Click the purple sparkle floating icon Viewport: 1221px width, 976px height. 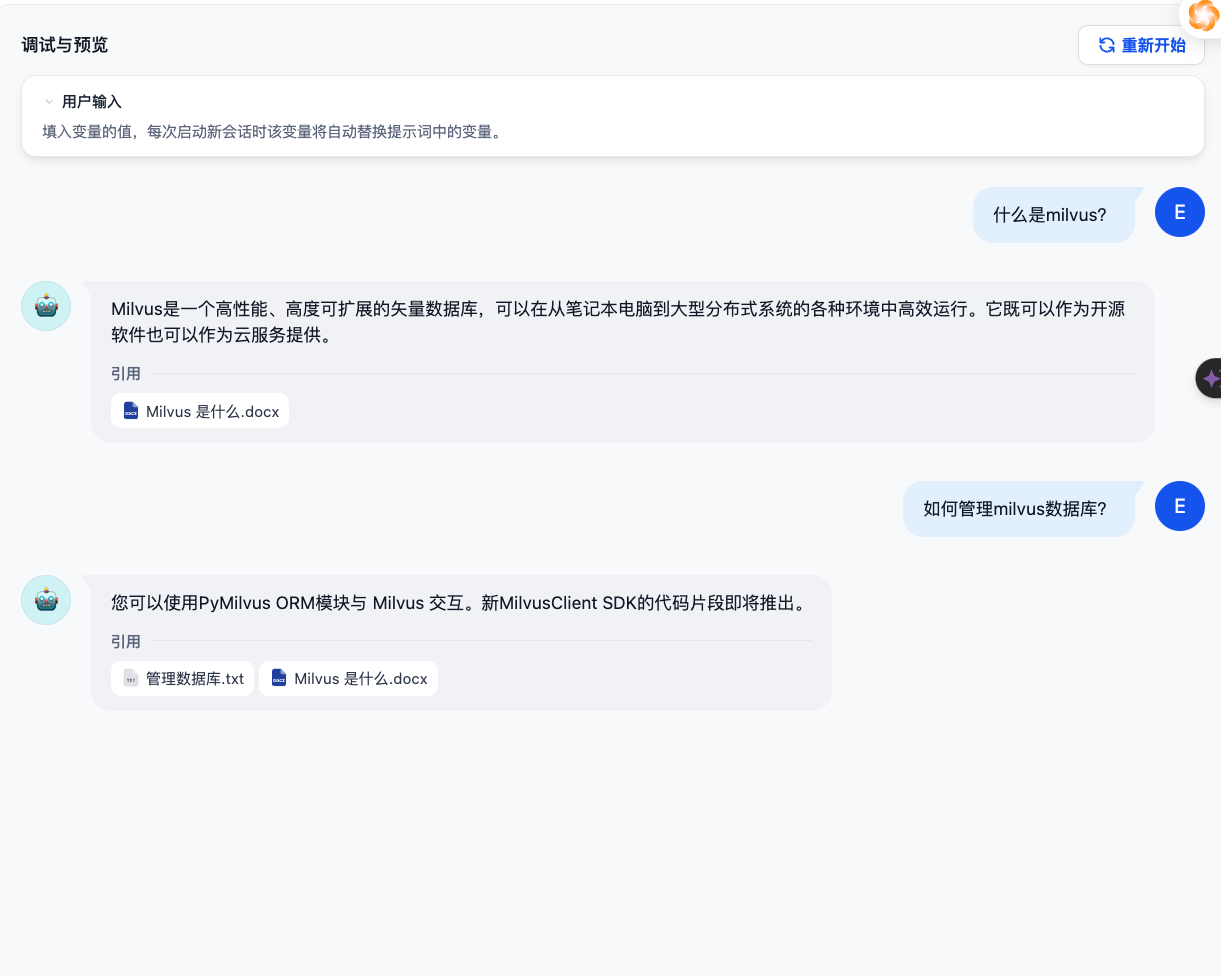coord(1210,379)
